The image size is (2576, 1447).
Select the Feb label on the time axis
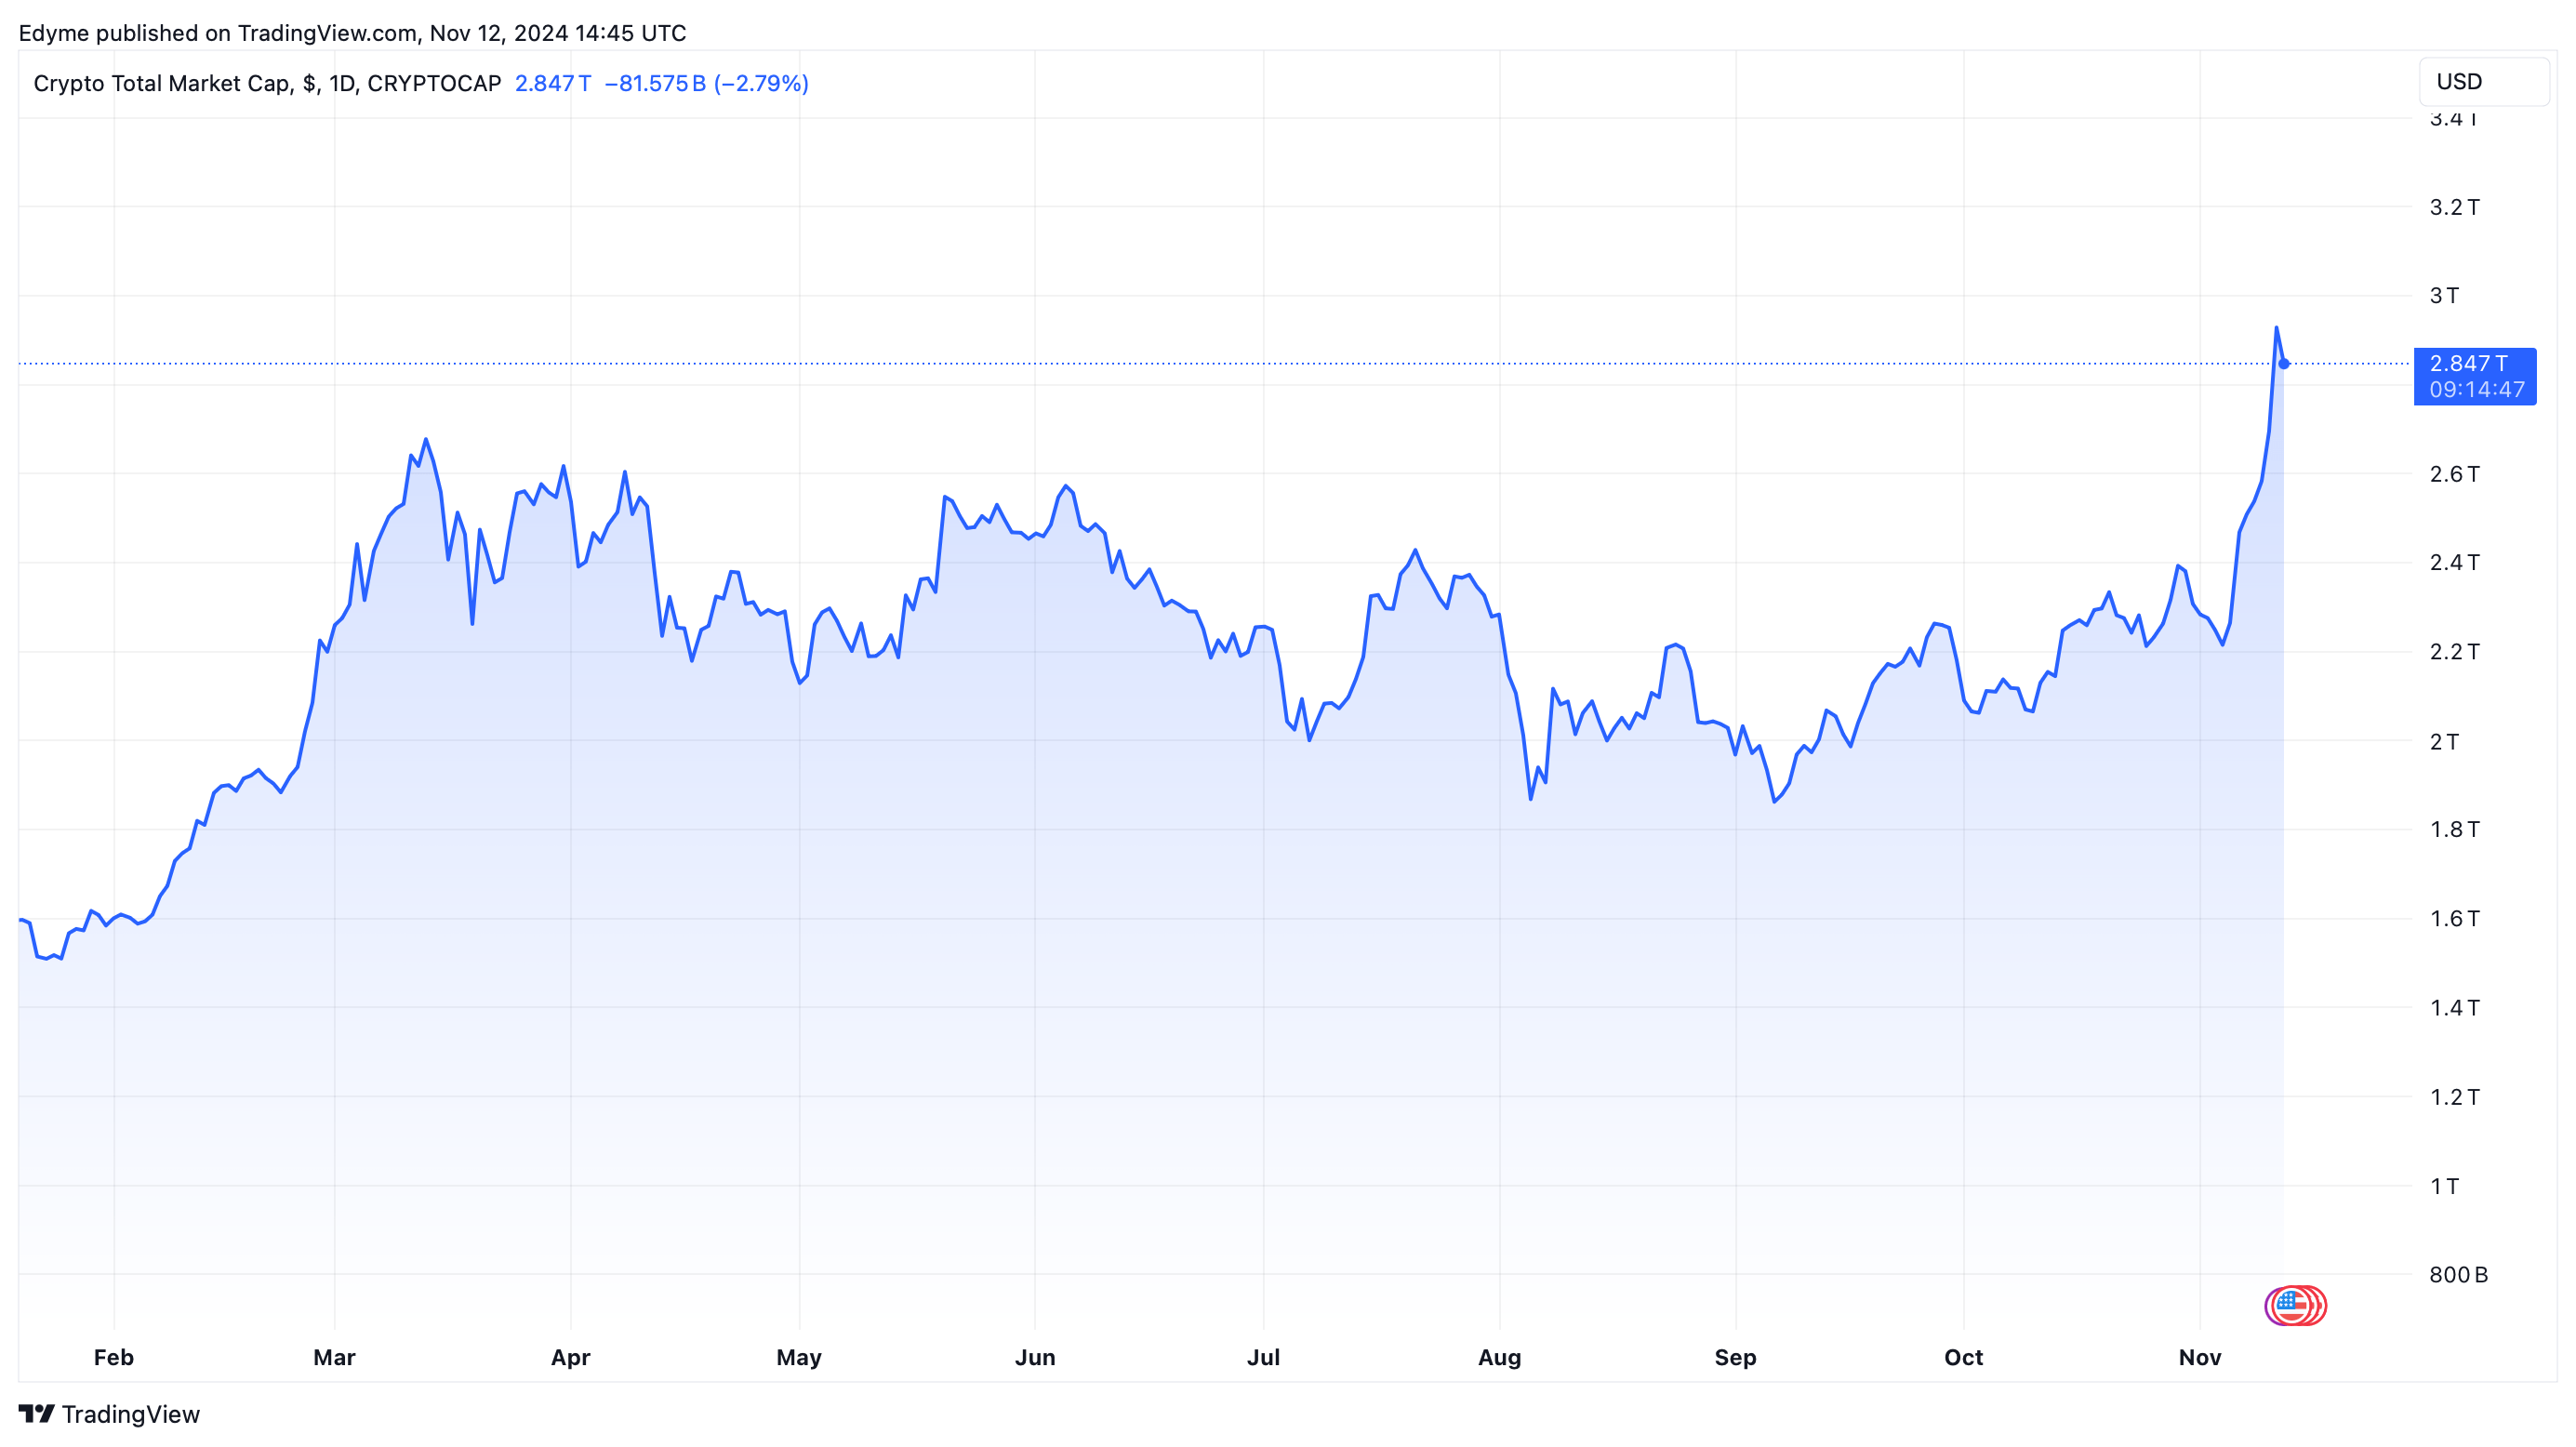(114, 1357)
